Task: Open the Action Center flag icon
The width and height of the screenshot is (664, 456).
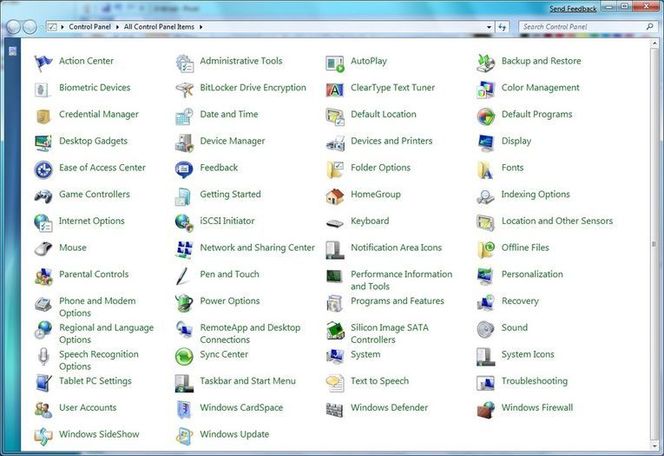Action: (43, 63)
